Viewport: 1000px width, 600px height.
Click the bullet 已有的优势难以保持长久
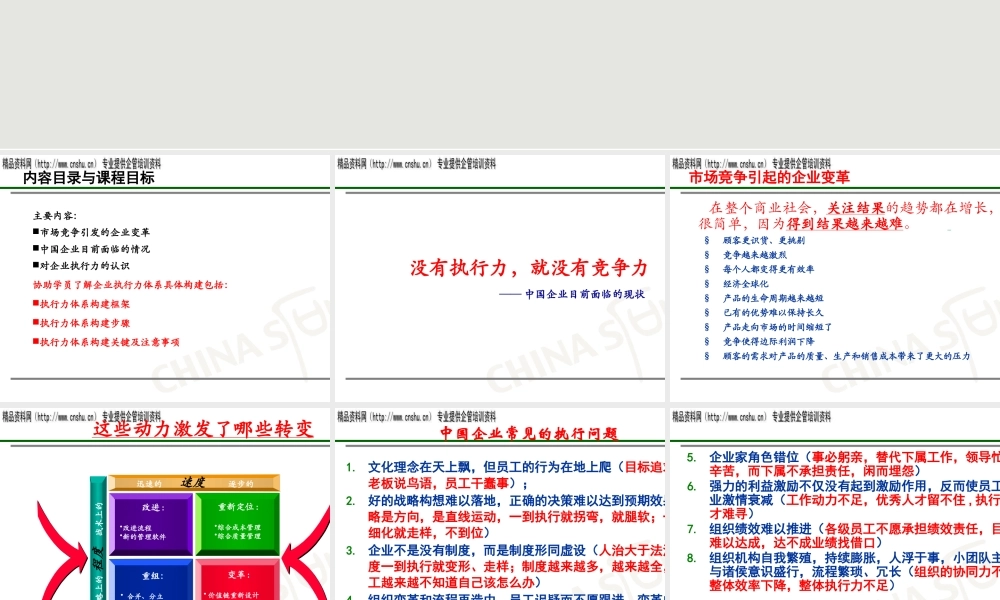[x=773, y=312]
